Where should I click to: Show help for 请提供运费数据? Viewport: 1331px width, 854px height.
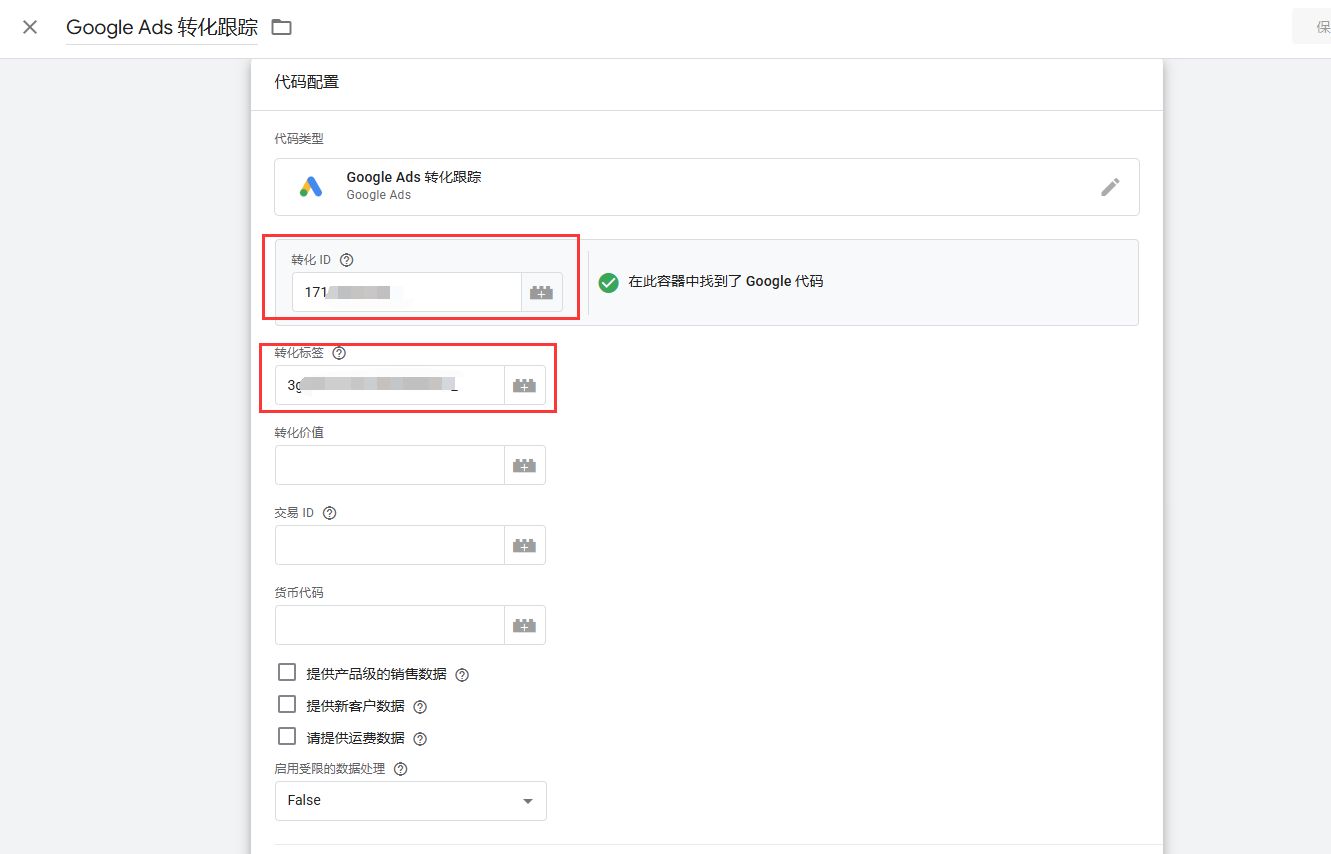[x=420, y=739]
